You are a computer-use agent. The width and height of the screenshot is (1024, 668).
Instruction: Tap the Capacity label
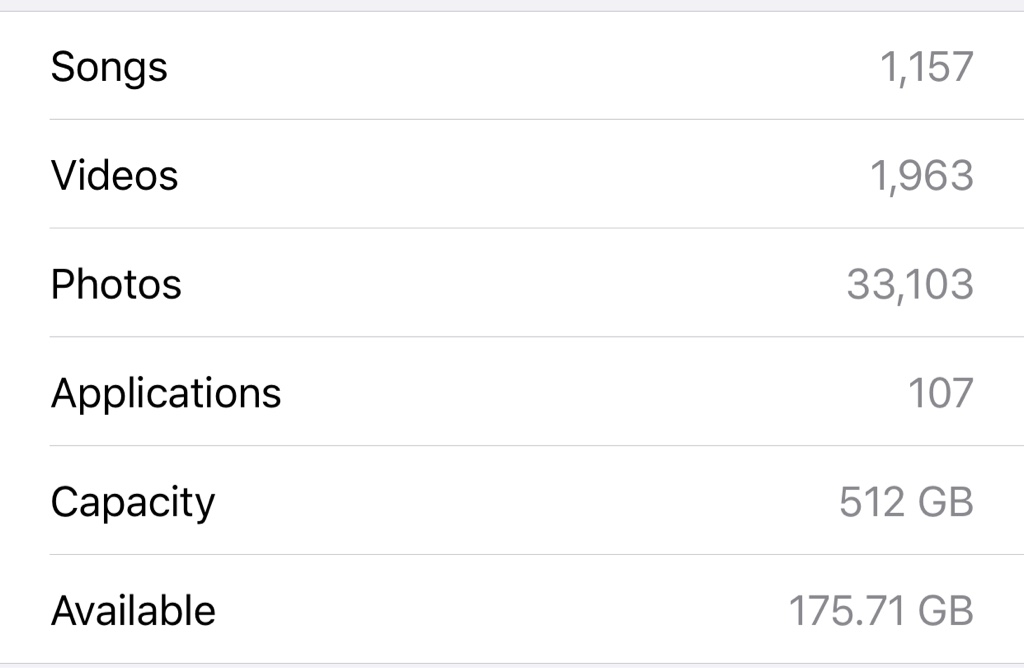[133, 503]
